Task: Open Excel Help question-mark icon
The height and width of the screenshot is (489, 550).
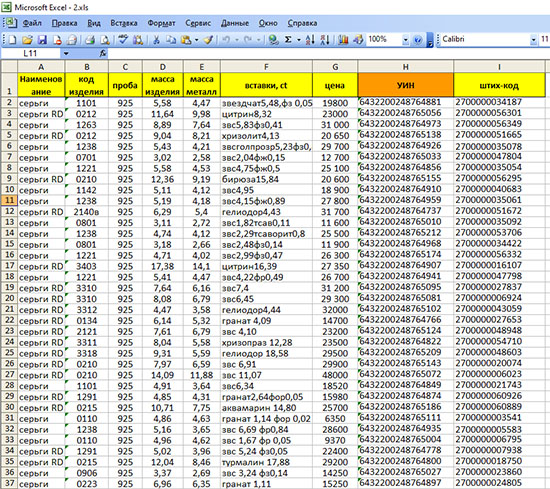Action: click(x=417, y=40)
